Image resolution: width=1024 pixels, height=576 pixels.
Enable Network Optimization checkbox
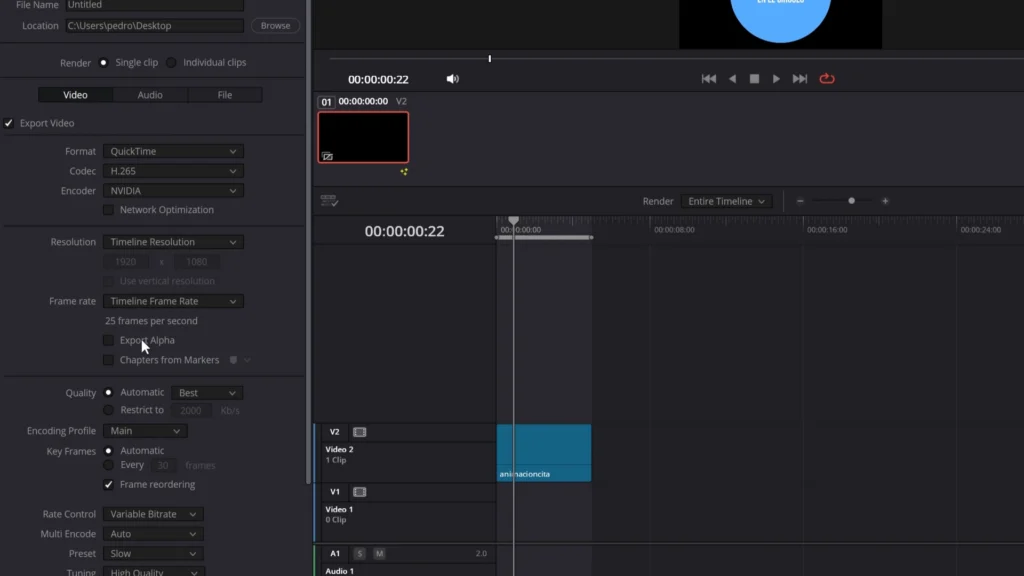pyautogui.click(x=108, y=210)
